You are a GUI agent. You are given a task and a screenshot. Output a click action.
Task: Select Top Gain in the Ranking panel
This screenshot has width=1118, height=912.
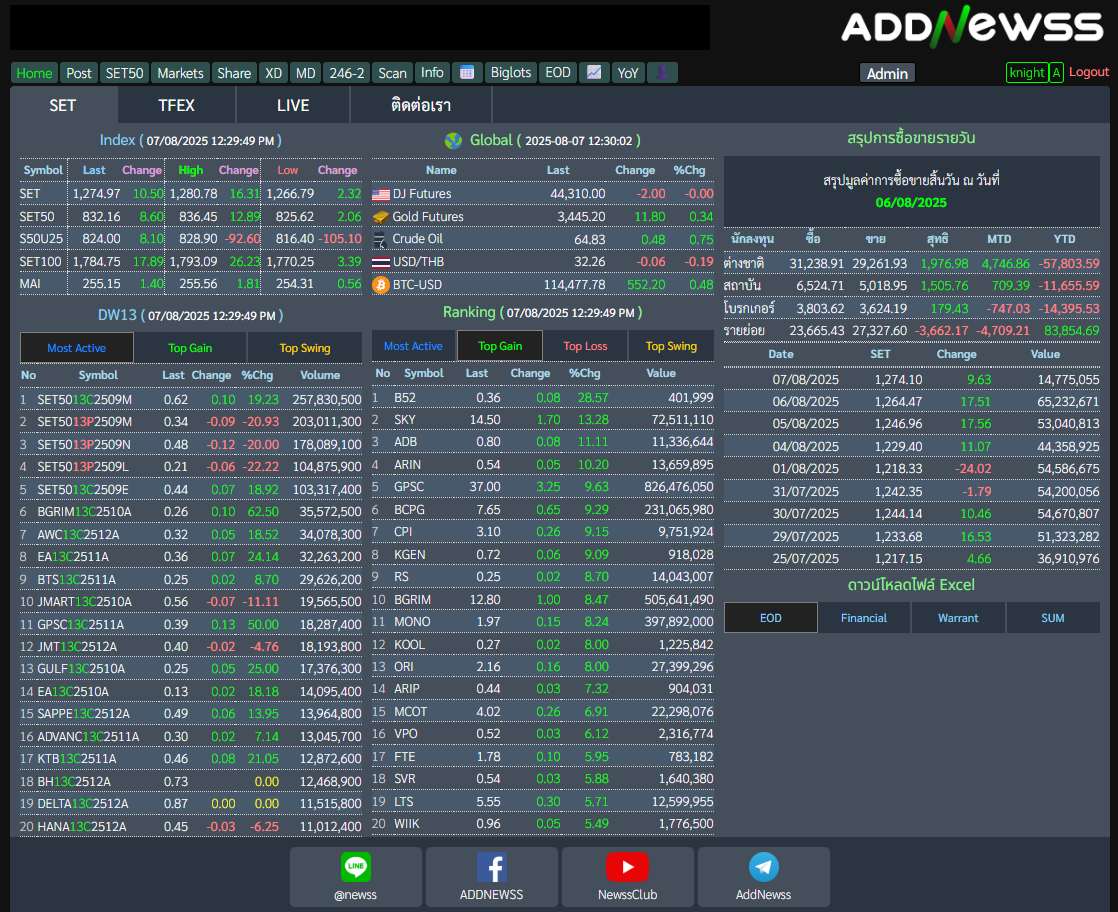500,346
